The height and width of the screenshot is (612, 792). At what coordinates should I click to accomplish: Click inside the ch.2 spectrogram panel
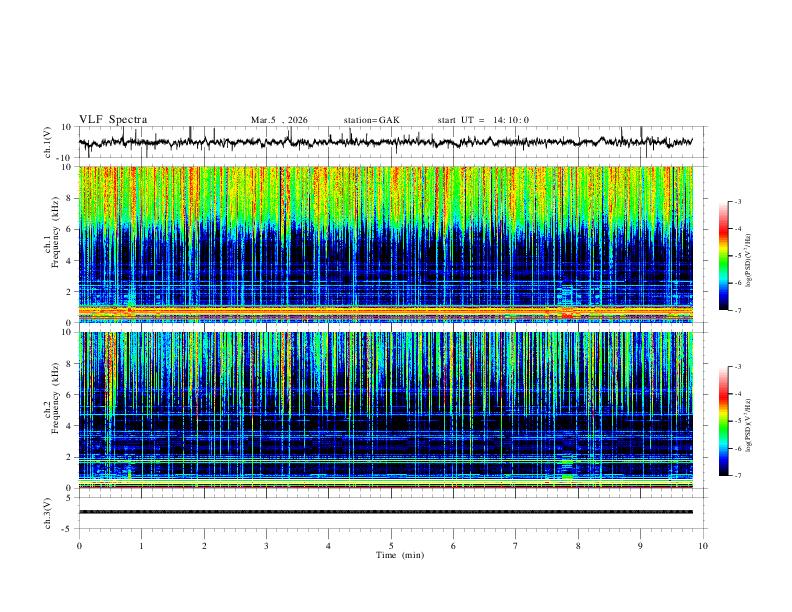coord(385,410)
